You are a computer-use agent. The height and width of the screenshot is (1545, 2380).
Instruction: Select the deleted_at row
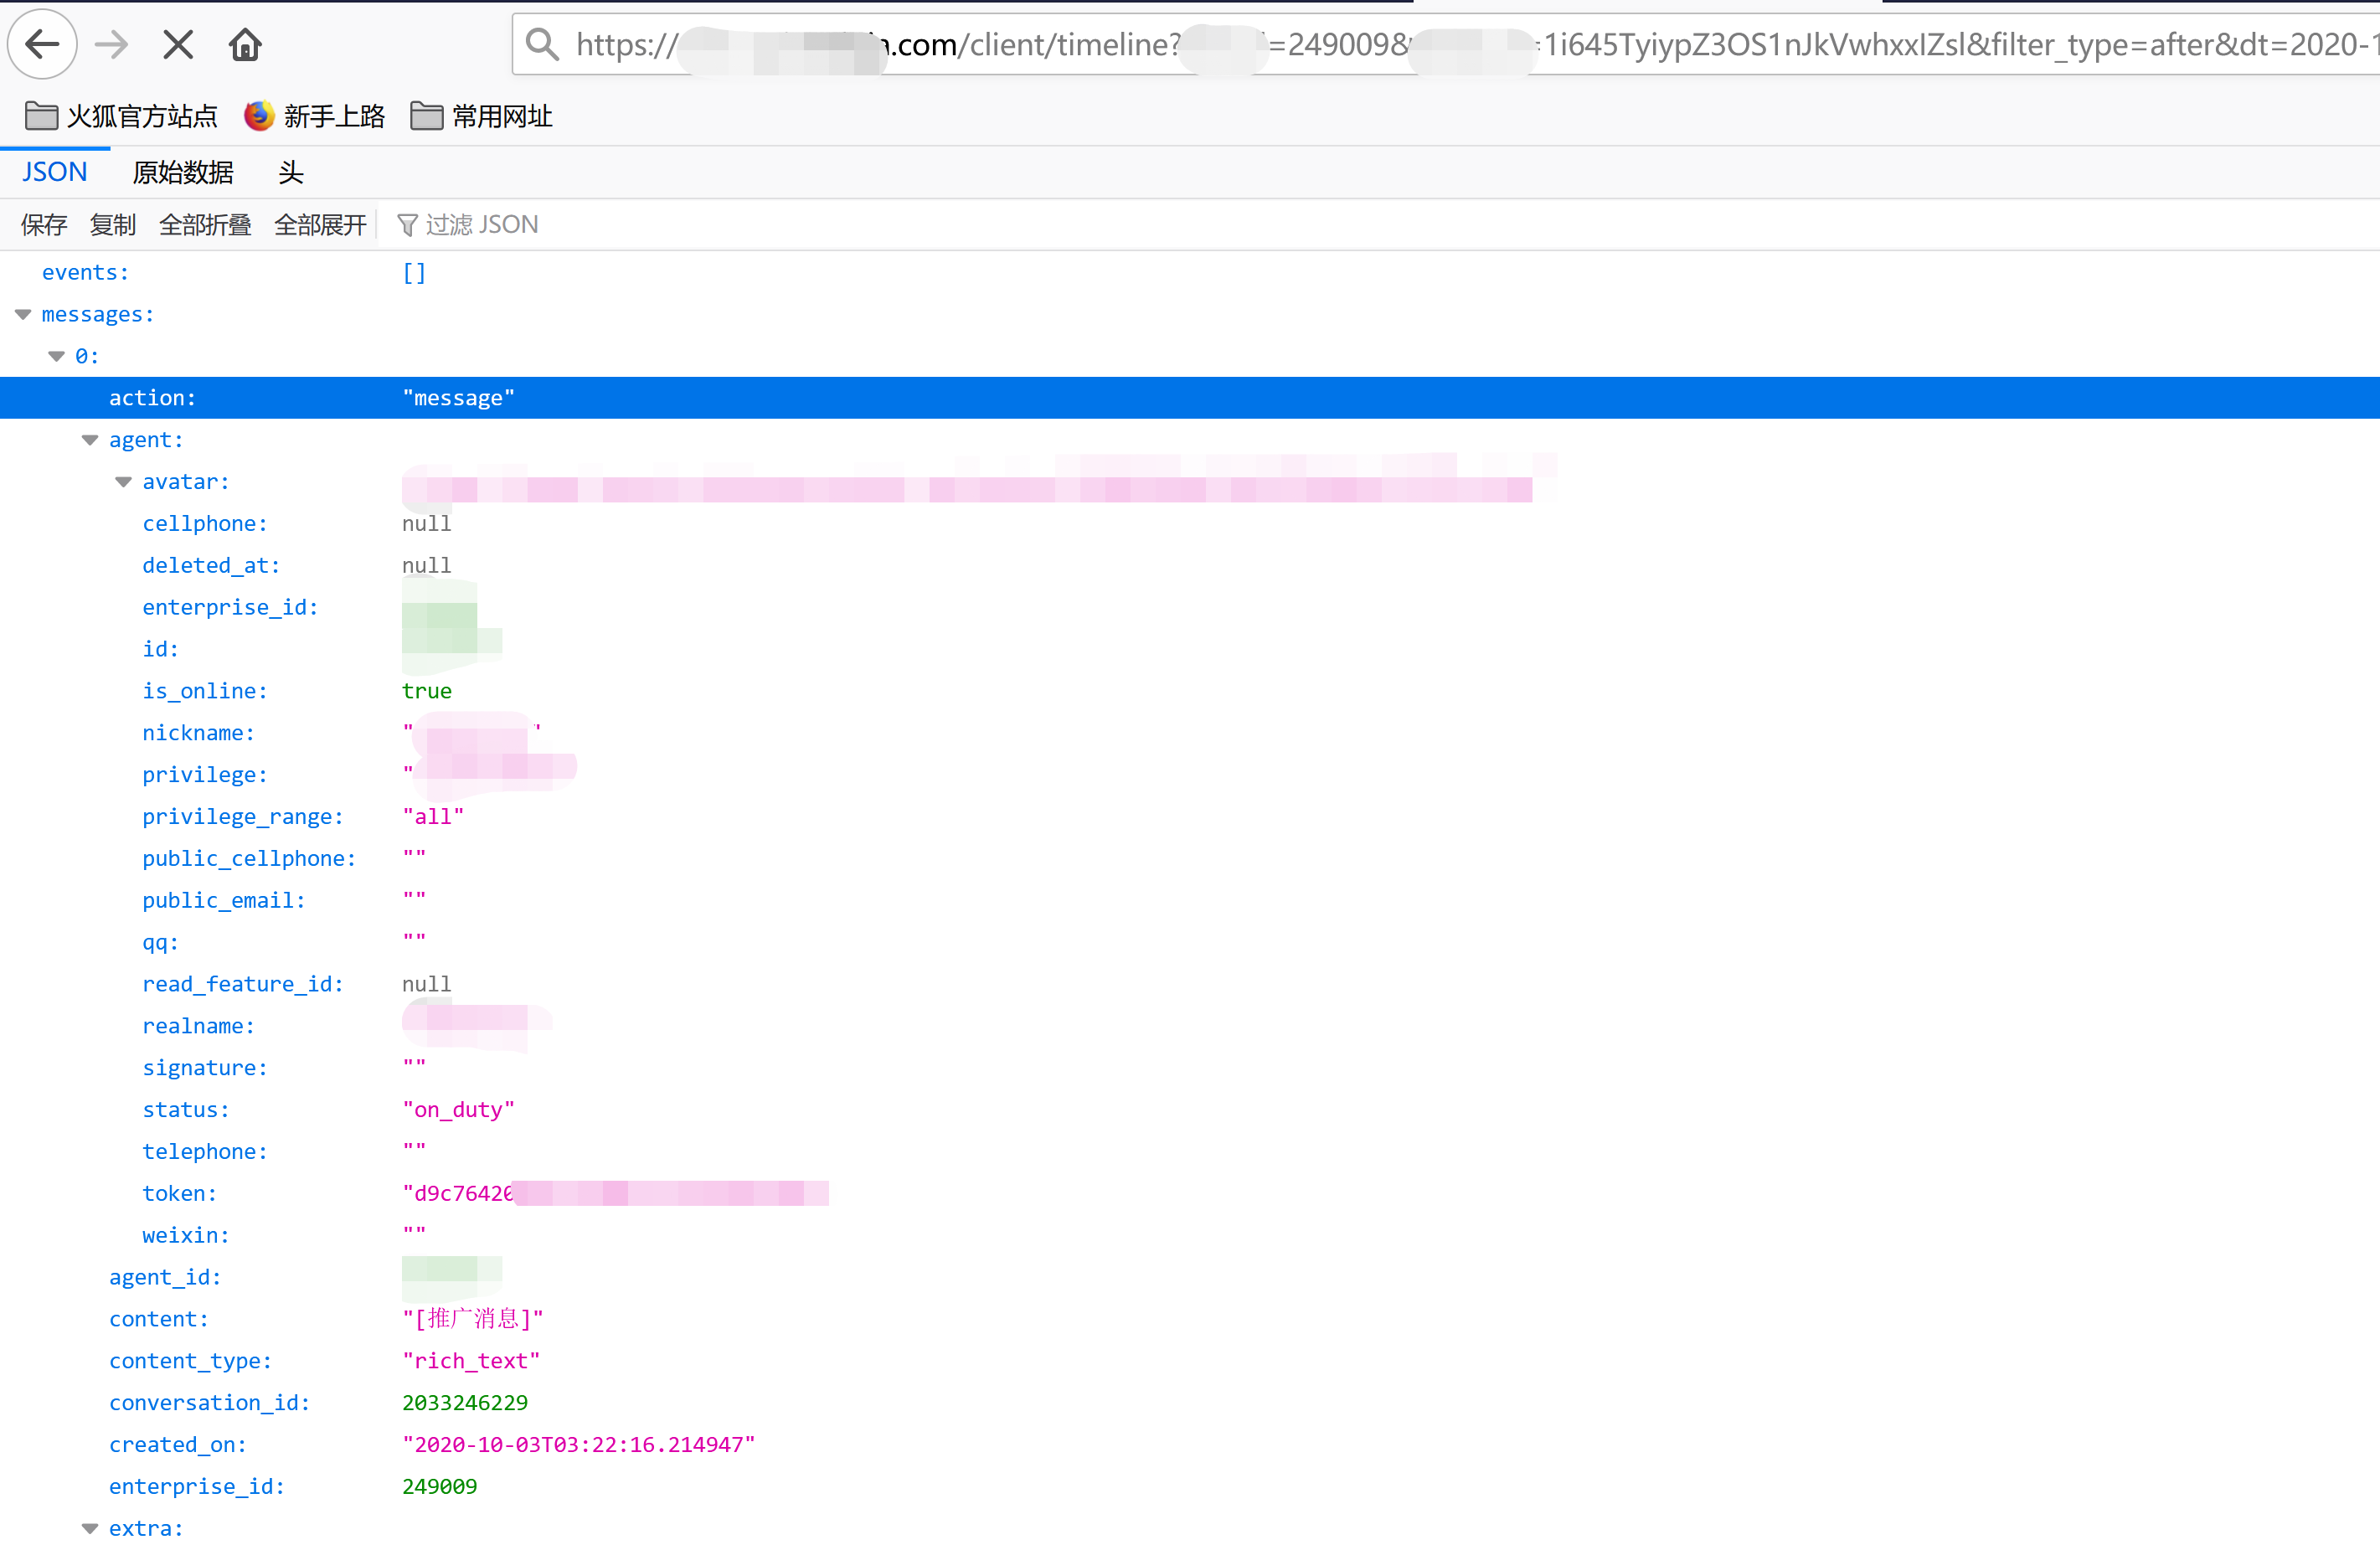[1190, 566]
